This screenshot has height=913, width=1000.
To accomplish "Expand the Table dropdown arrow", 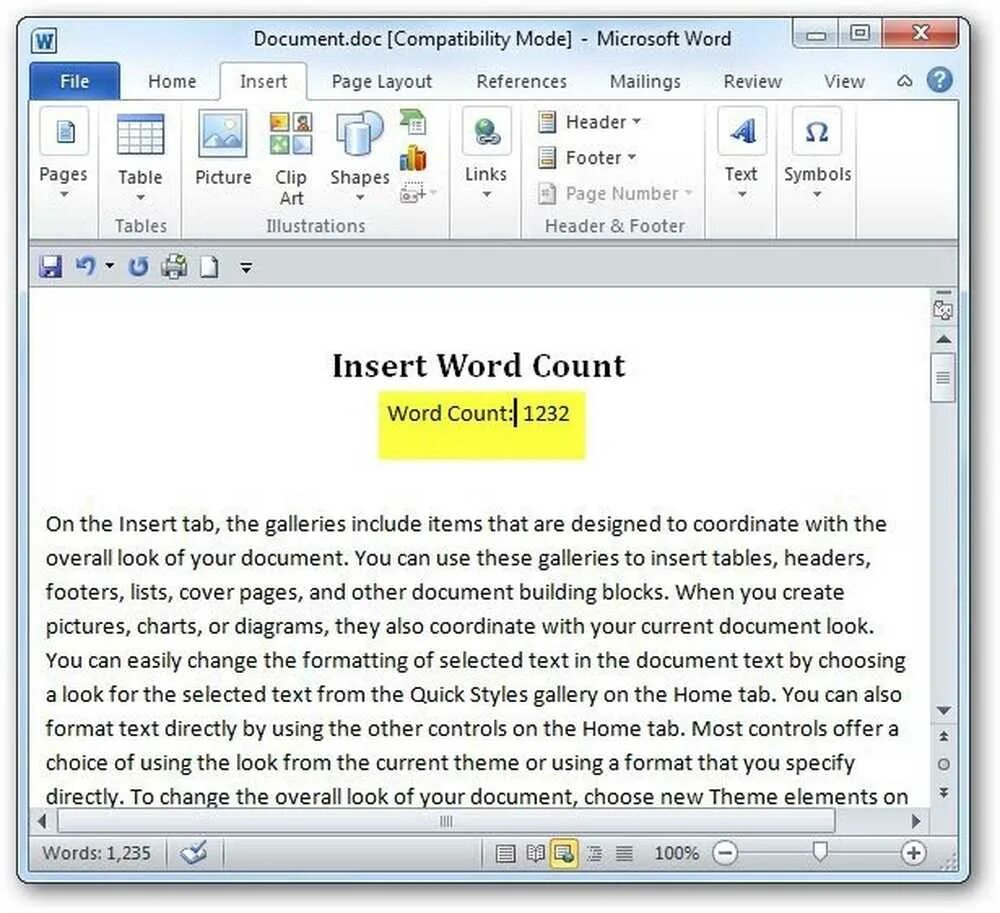I will (140, 198).
